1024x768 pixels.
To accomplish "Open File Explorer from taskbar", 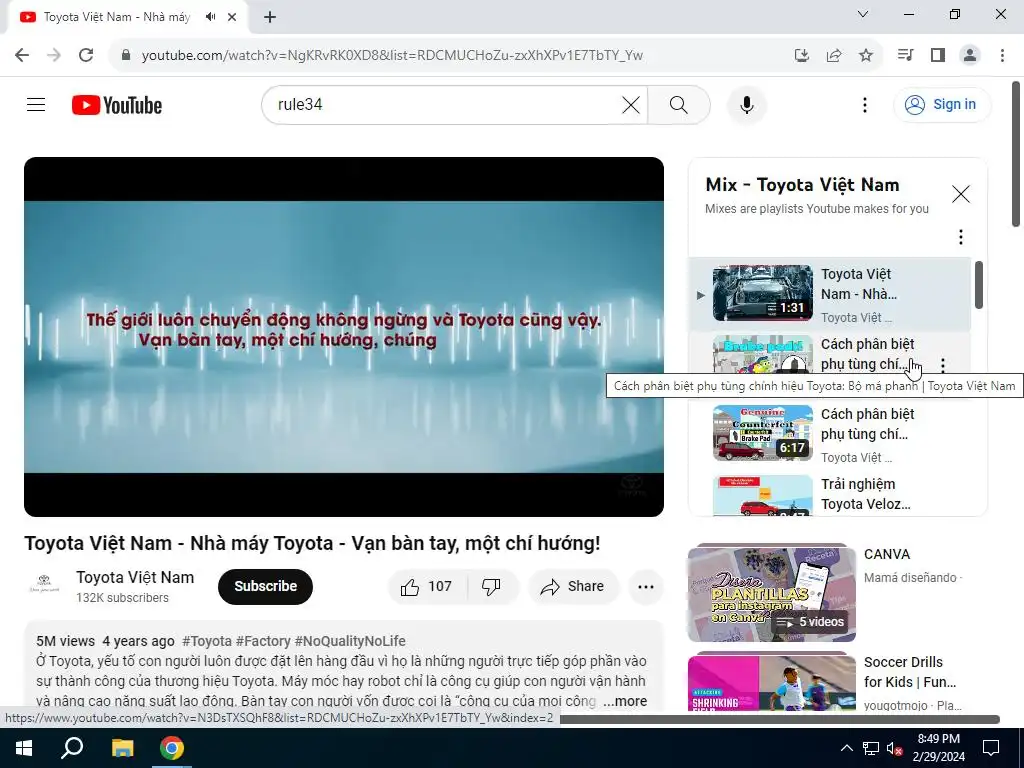I will [x=122, y=748].
